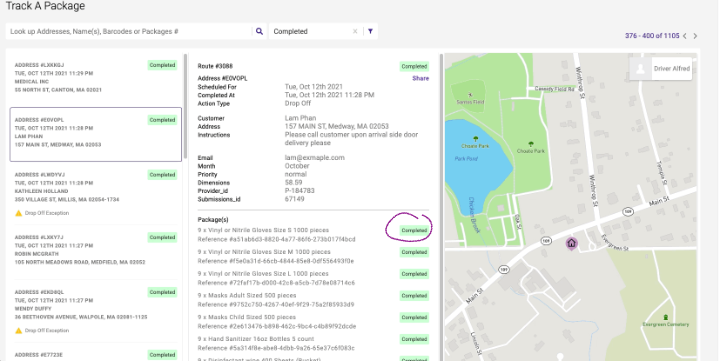Click warning icon under Wendy Duffy
719x363 pixels.
(x=18, y=330)
